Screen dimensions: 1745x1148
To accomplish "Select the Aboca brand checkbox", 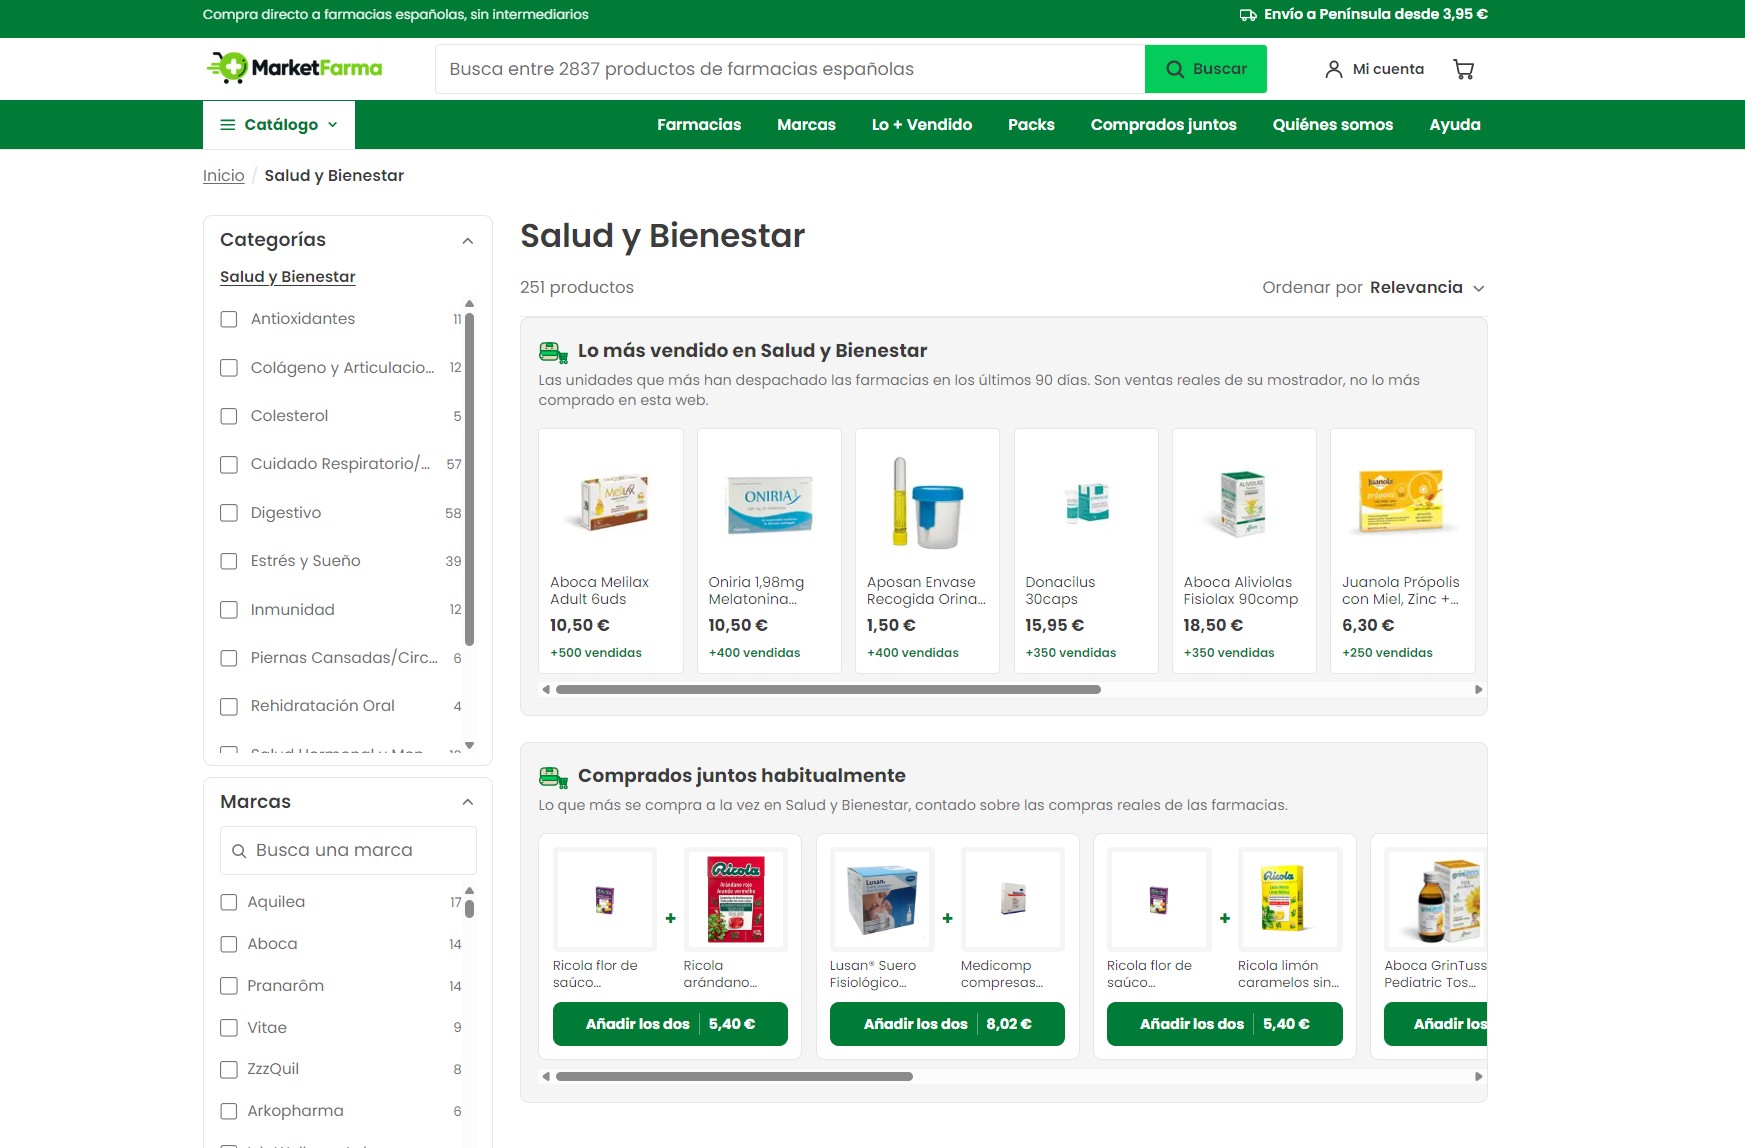I will point(228,944).
